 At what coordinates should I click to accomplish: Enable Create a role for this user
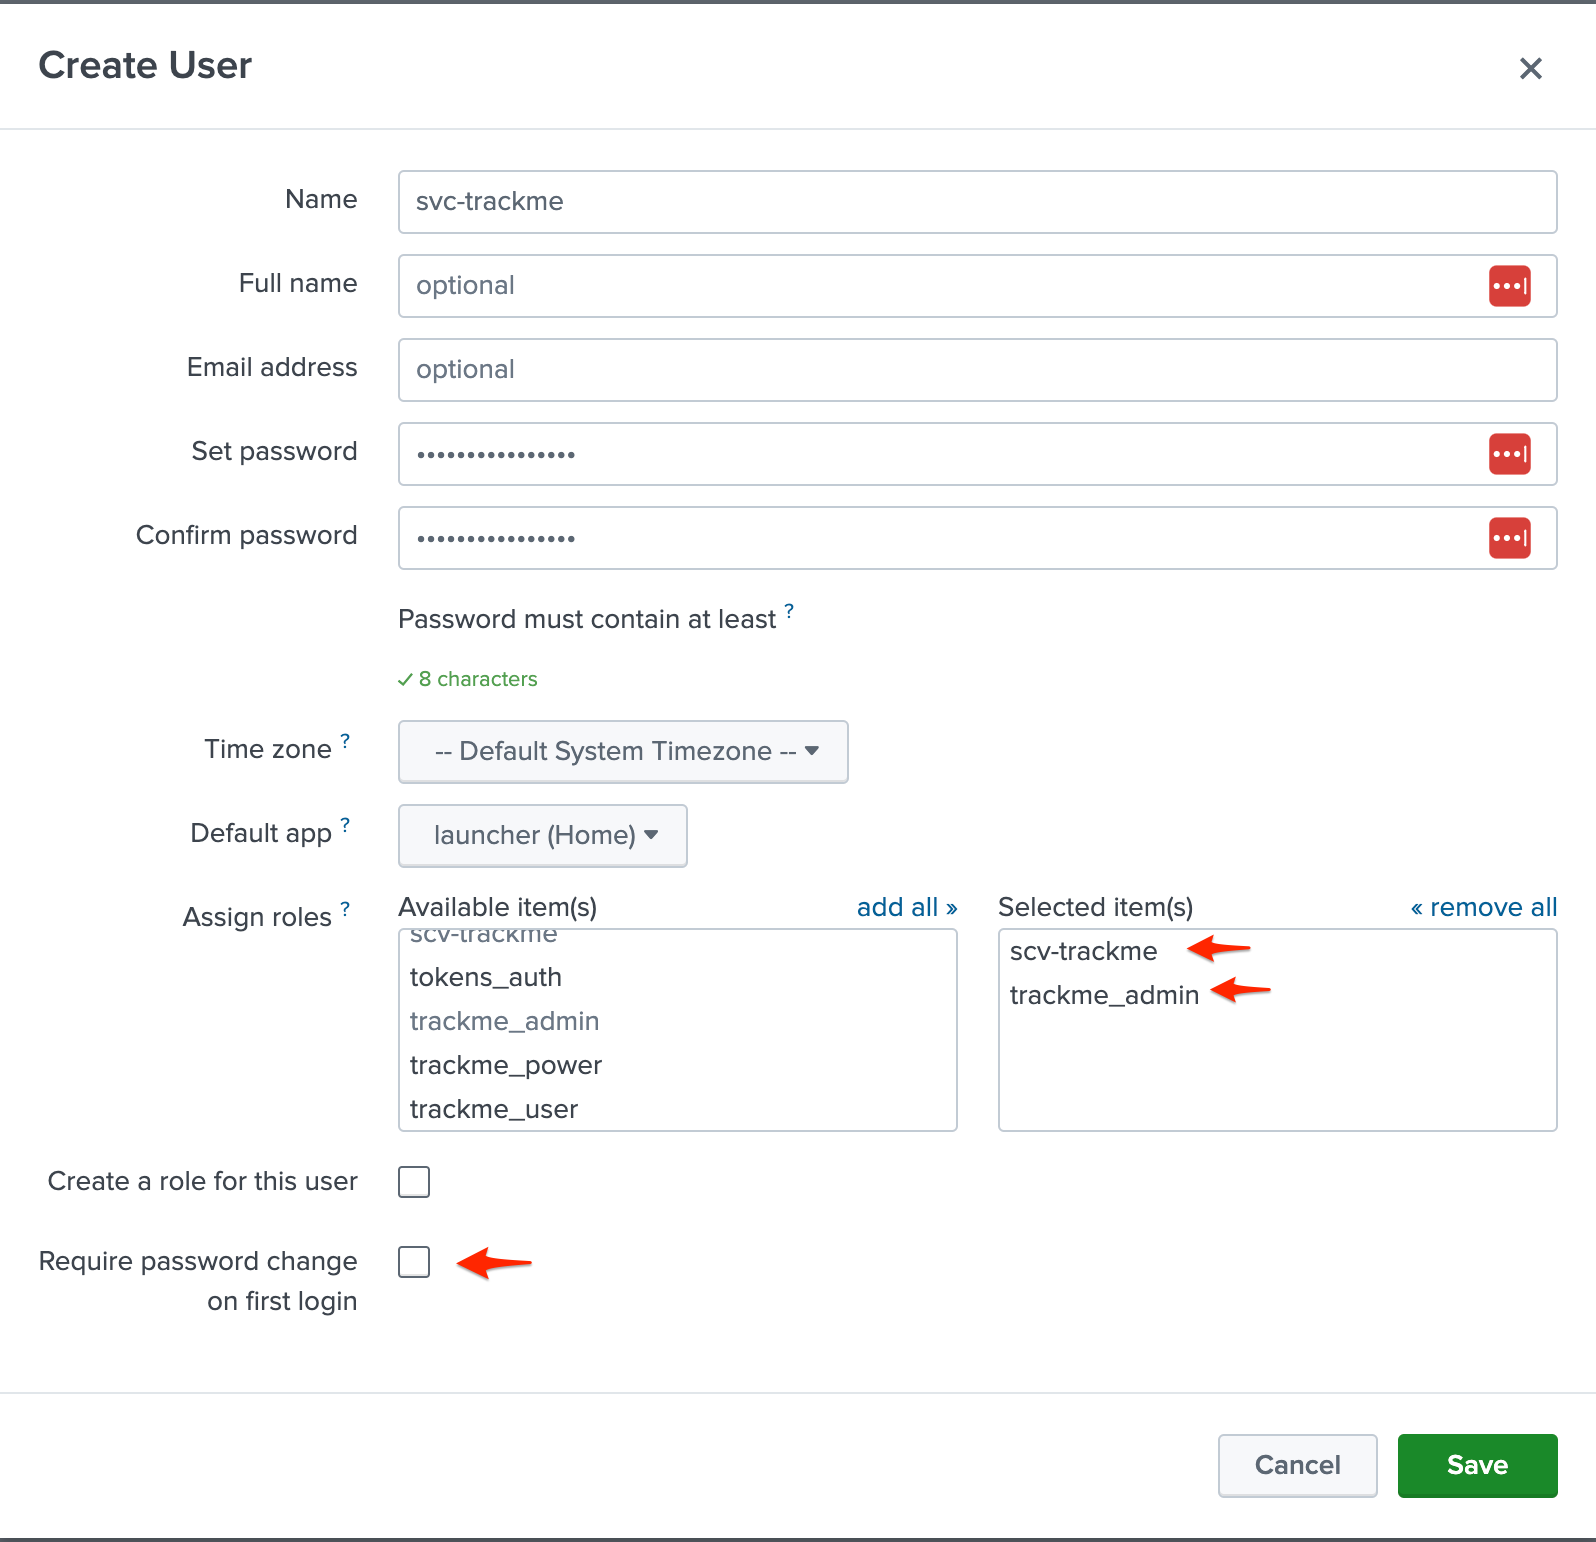tap(414, 1182)
